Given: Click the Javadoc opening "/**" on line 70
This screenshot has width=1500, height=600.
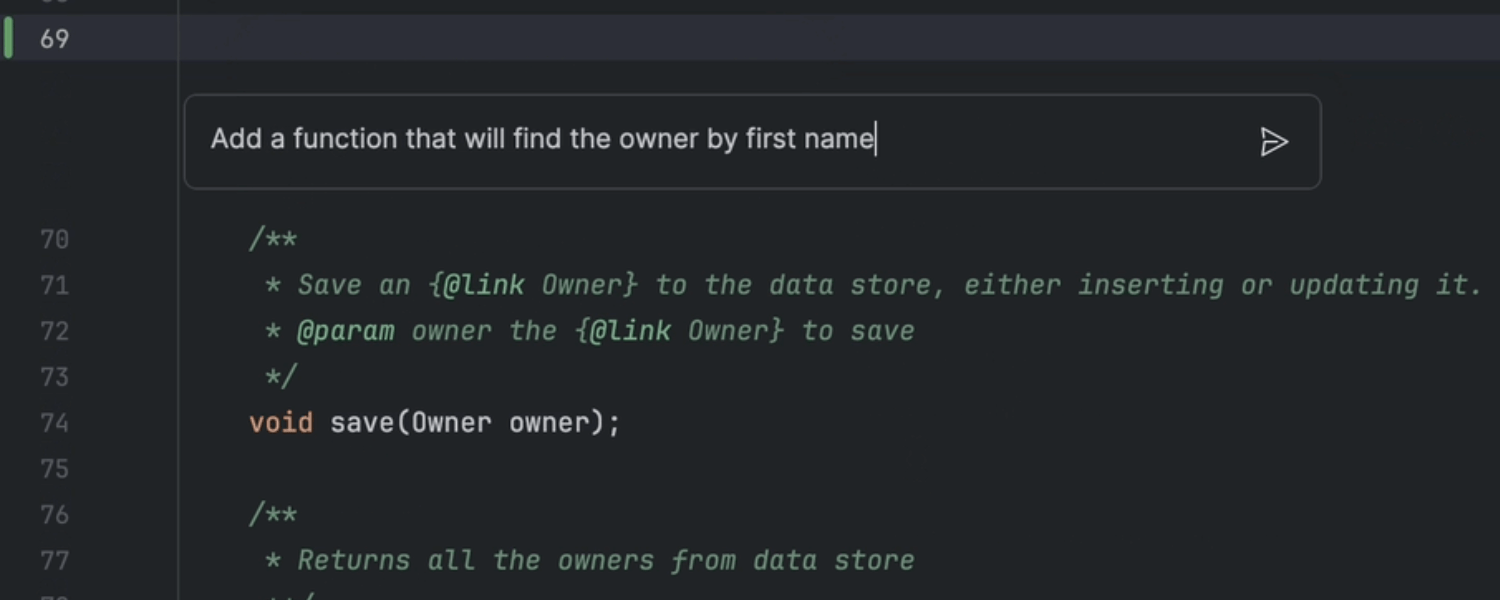Looking at the screenshot, I should (x=273, y=240).
